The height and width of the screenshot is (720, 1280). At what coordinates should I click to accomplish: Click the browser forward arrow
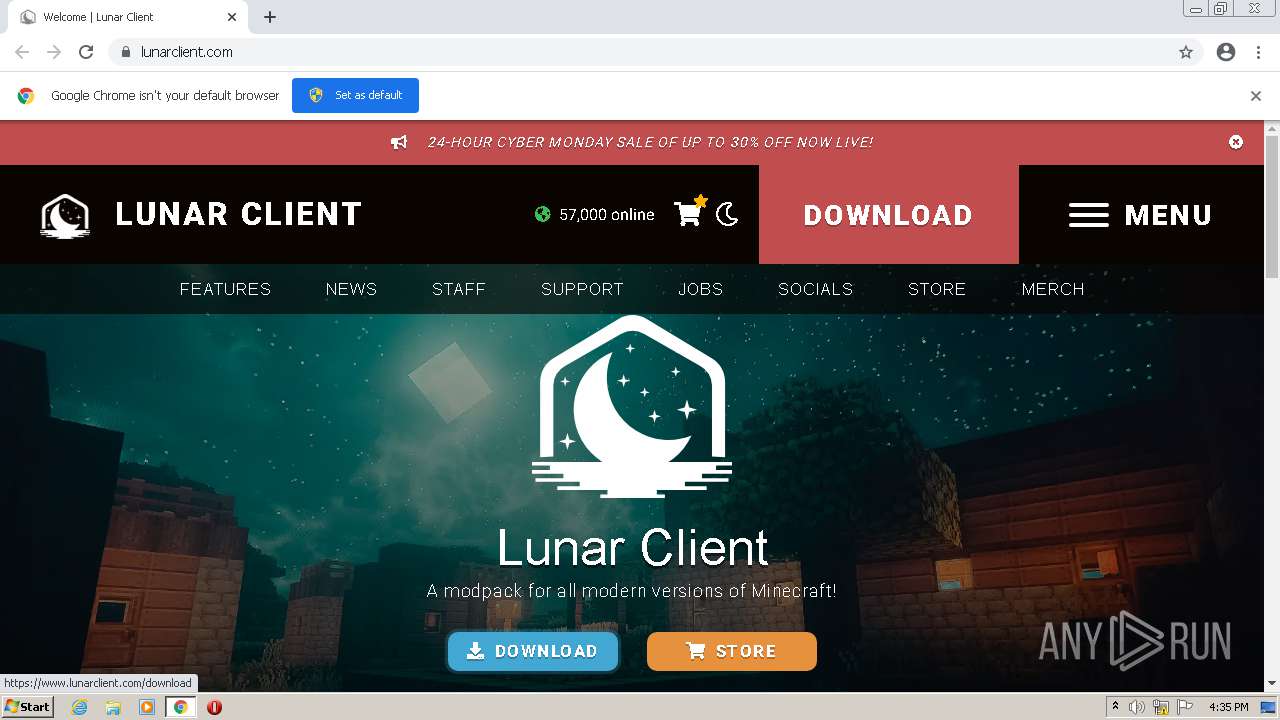pos(54,52)
